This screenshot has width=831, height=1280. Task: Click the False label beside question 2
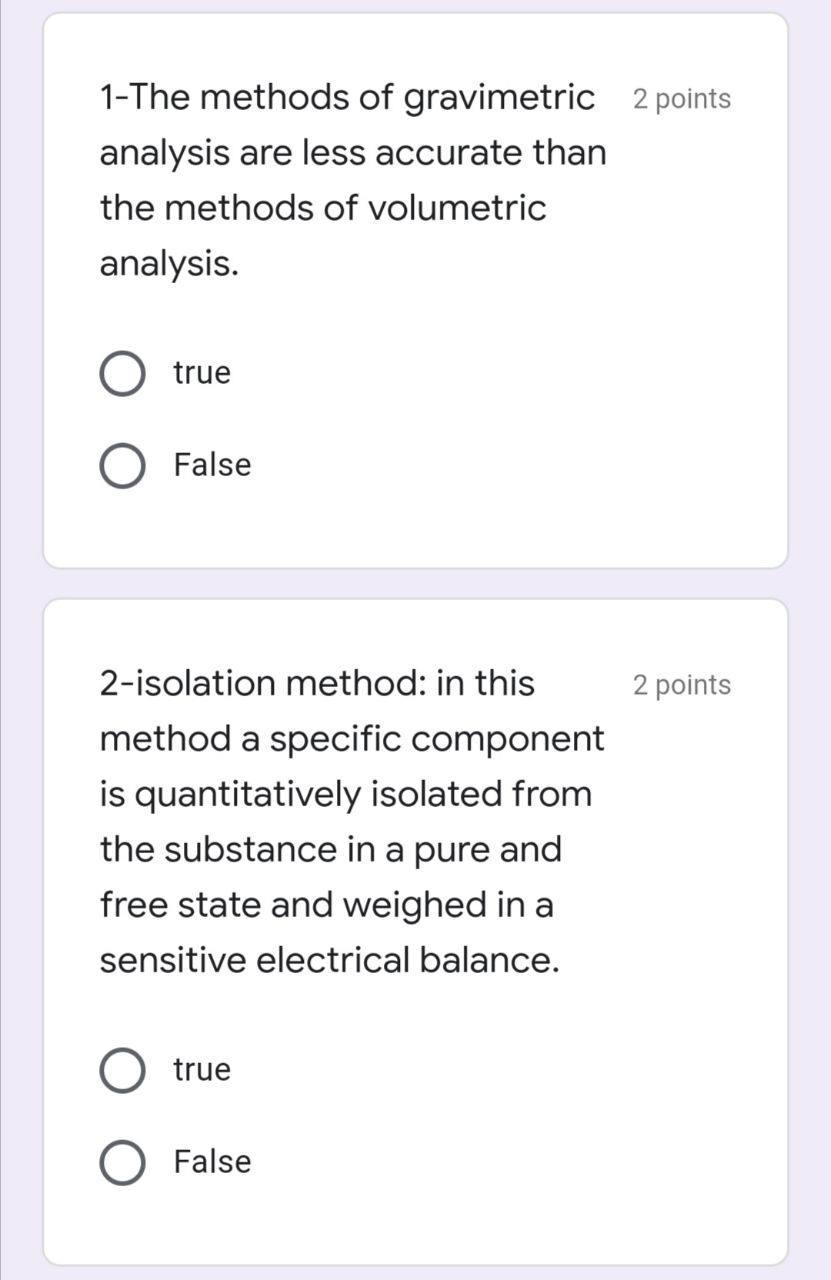(210, 1161)
